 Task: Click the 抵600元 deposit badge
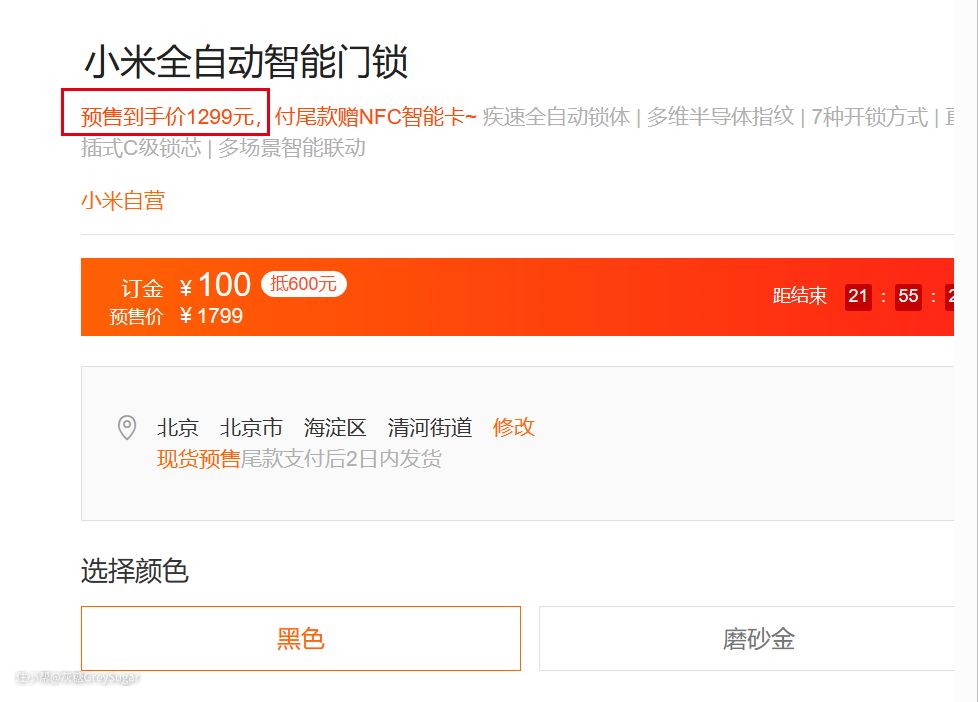point(304,284)
